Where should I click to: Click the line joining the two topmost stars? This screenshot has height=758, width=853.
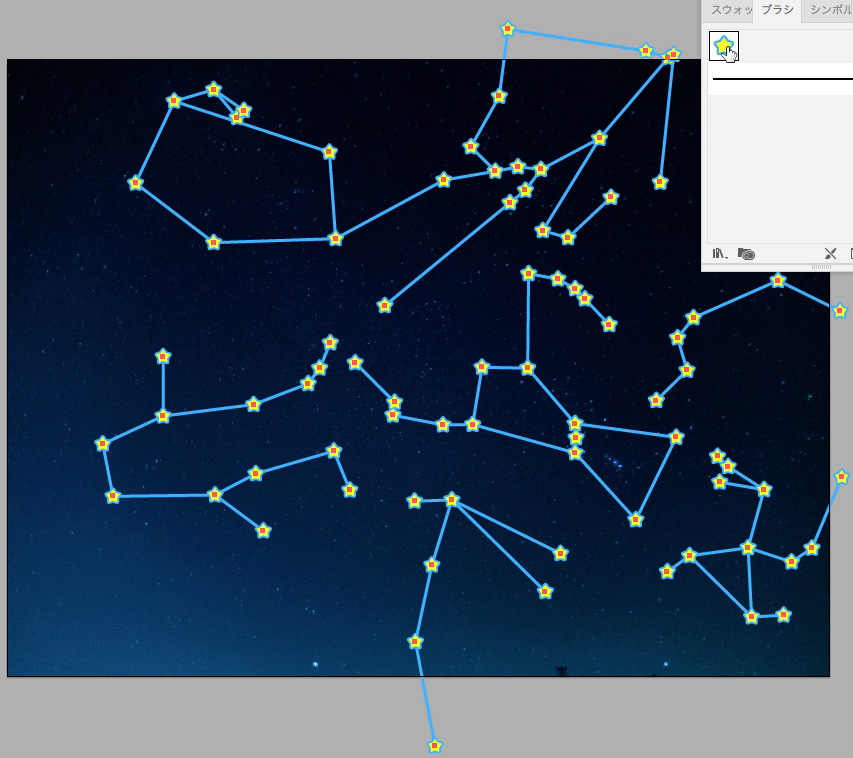click(x=577, y=40)
